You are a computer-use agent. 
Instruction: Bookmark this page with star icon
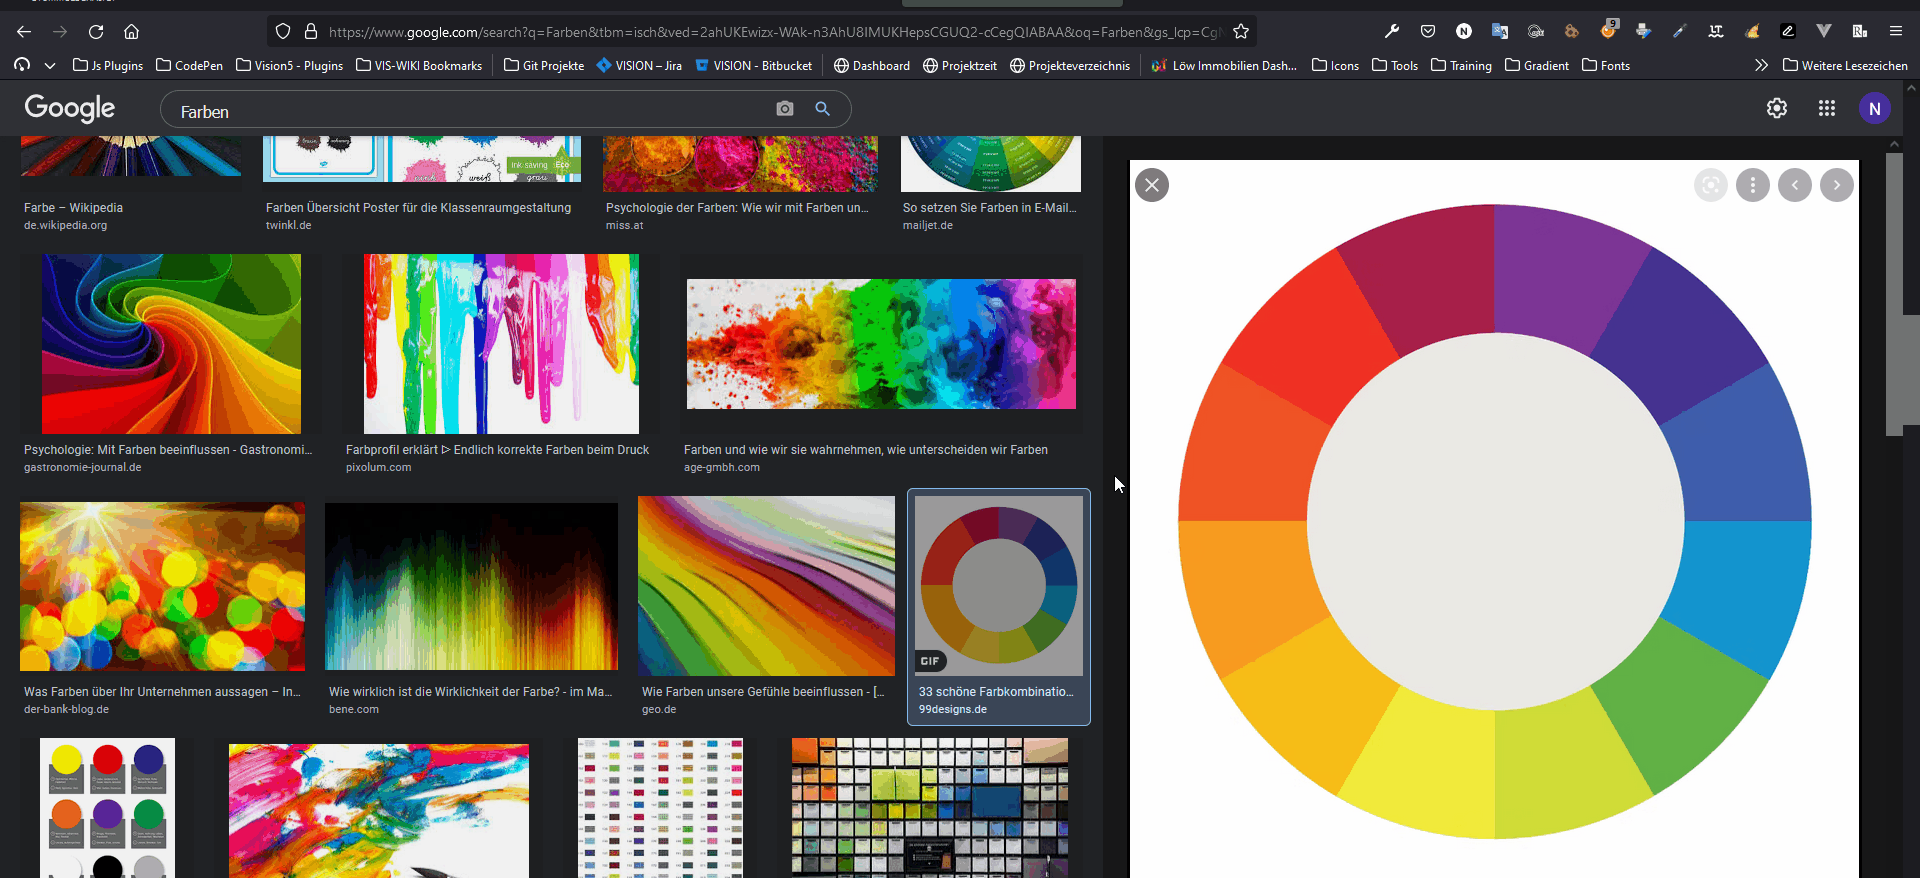point(1241,32)
